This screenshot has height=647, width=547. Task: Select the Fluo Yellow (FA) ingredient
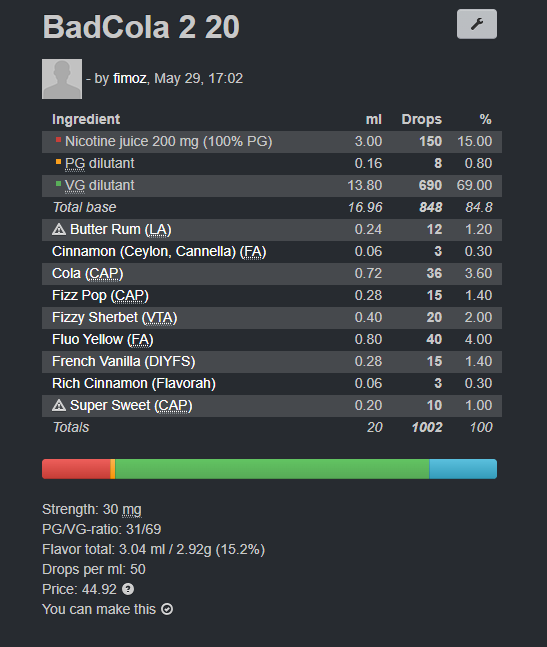pyautogui.click(x=102, y=340)
